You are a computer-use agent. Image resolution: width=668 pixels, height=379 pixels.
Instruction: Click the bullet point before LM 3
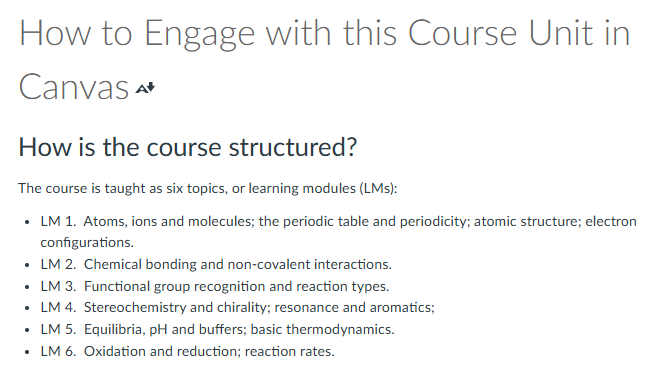pos(27,287)
